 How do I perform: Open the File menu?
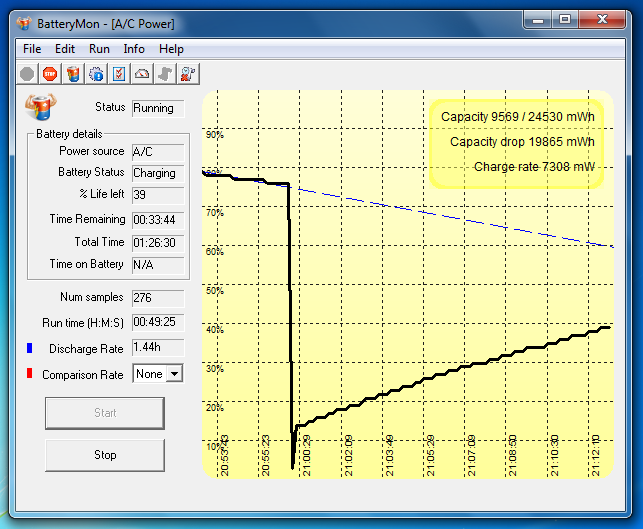(32, 49)
